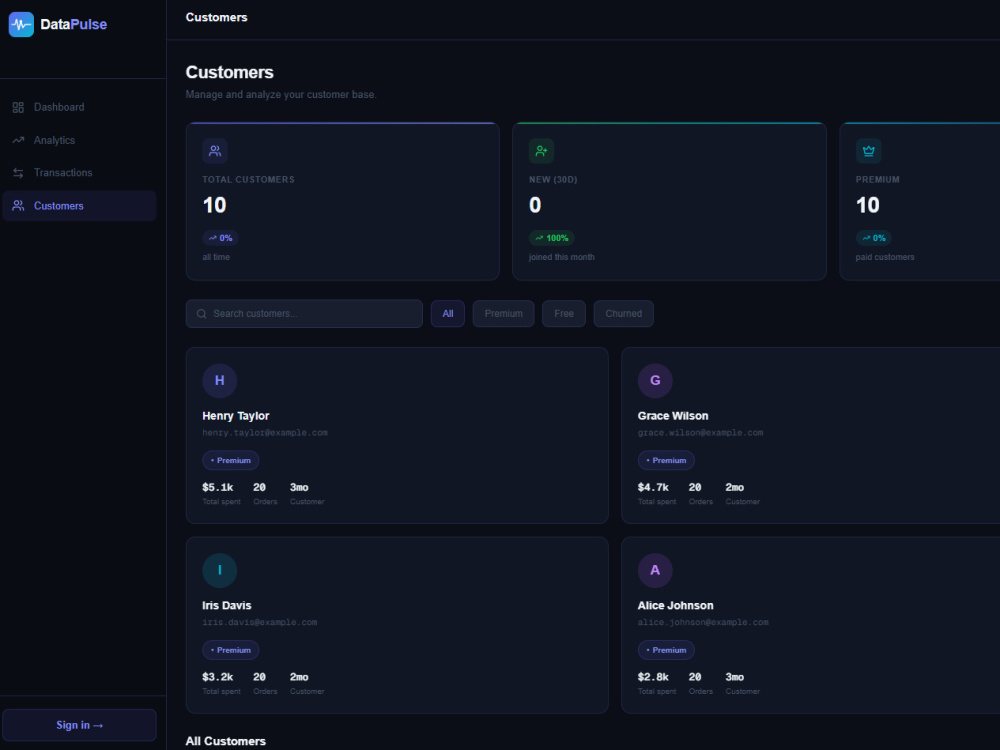Click the Customers title in top bar
This screenshot has height=750, width=1000.
coord(216,17)
